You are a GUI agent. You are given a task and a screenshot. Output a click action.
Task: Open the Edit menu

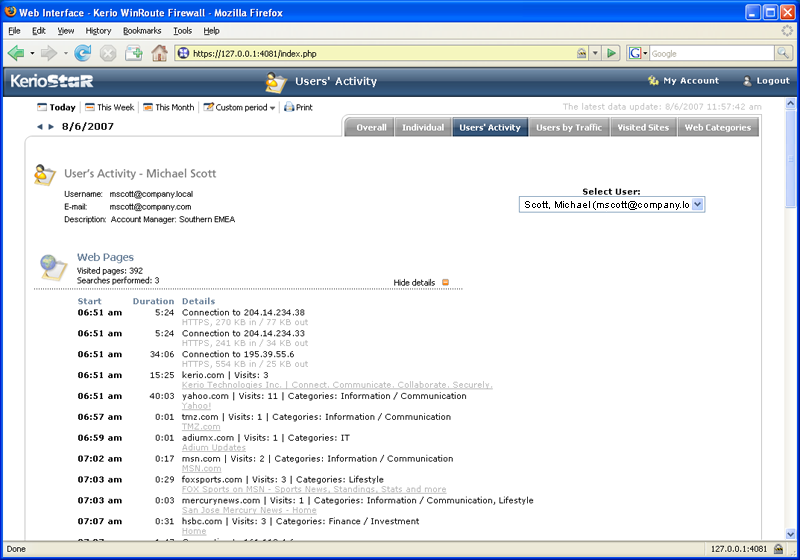click(x=39, y=31)
